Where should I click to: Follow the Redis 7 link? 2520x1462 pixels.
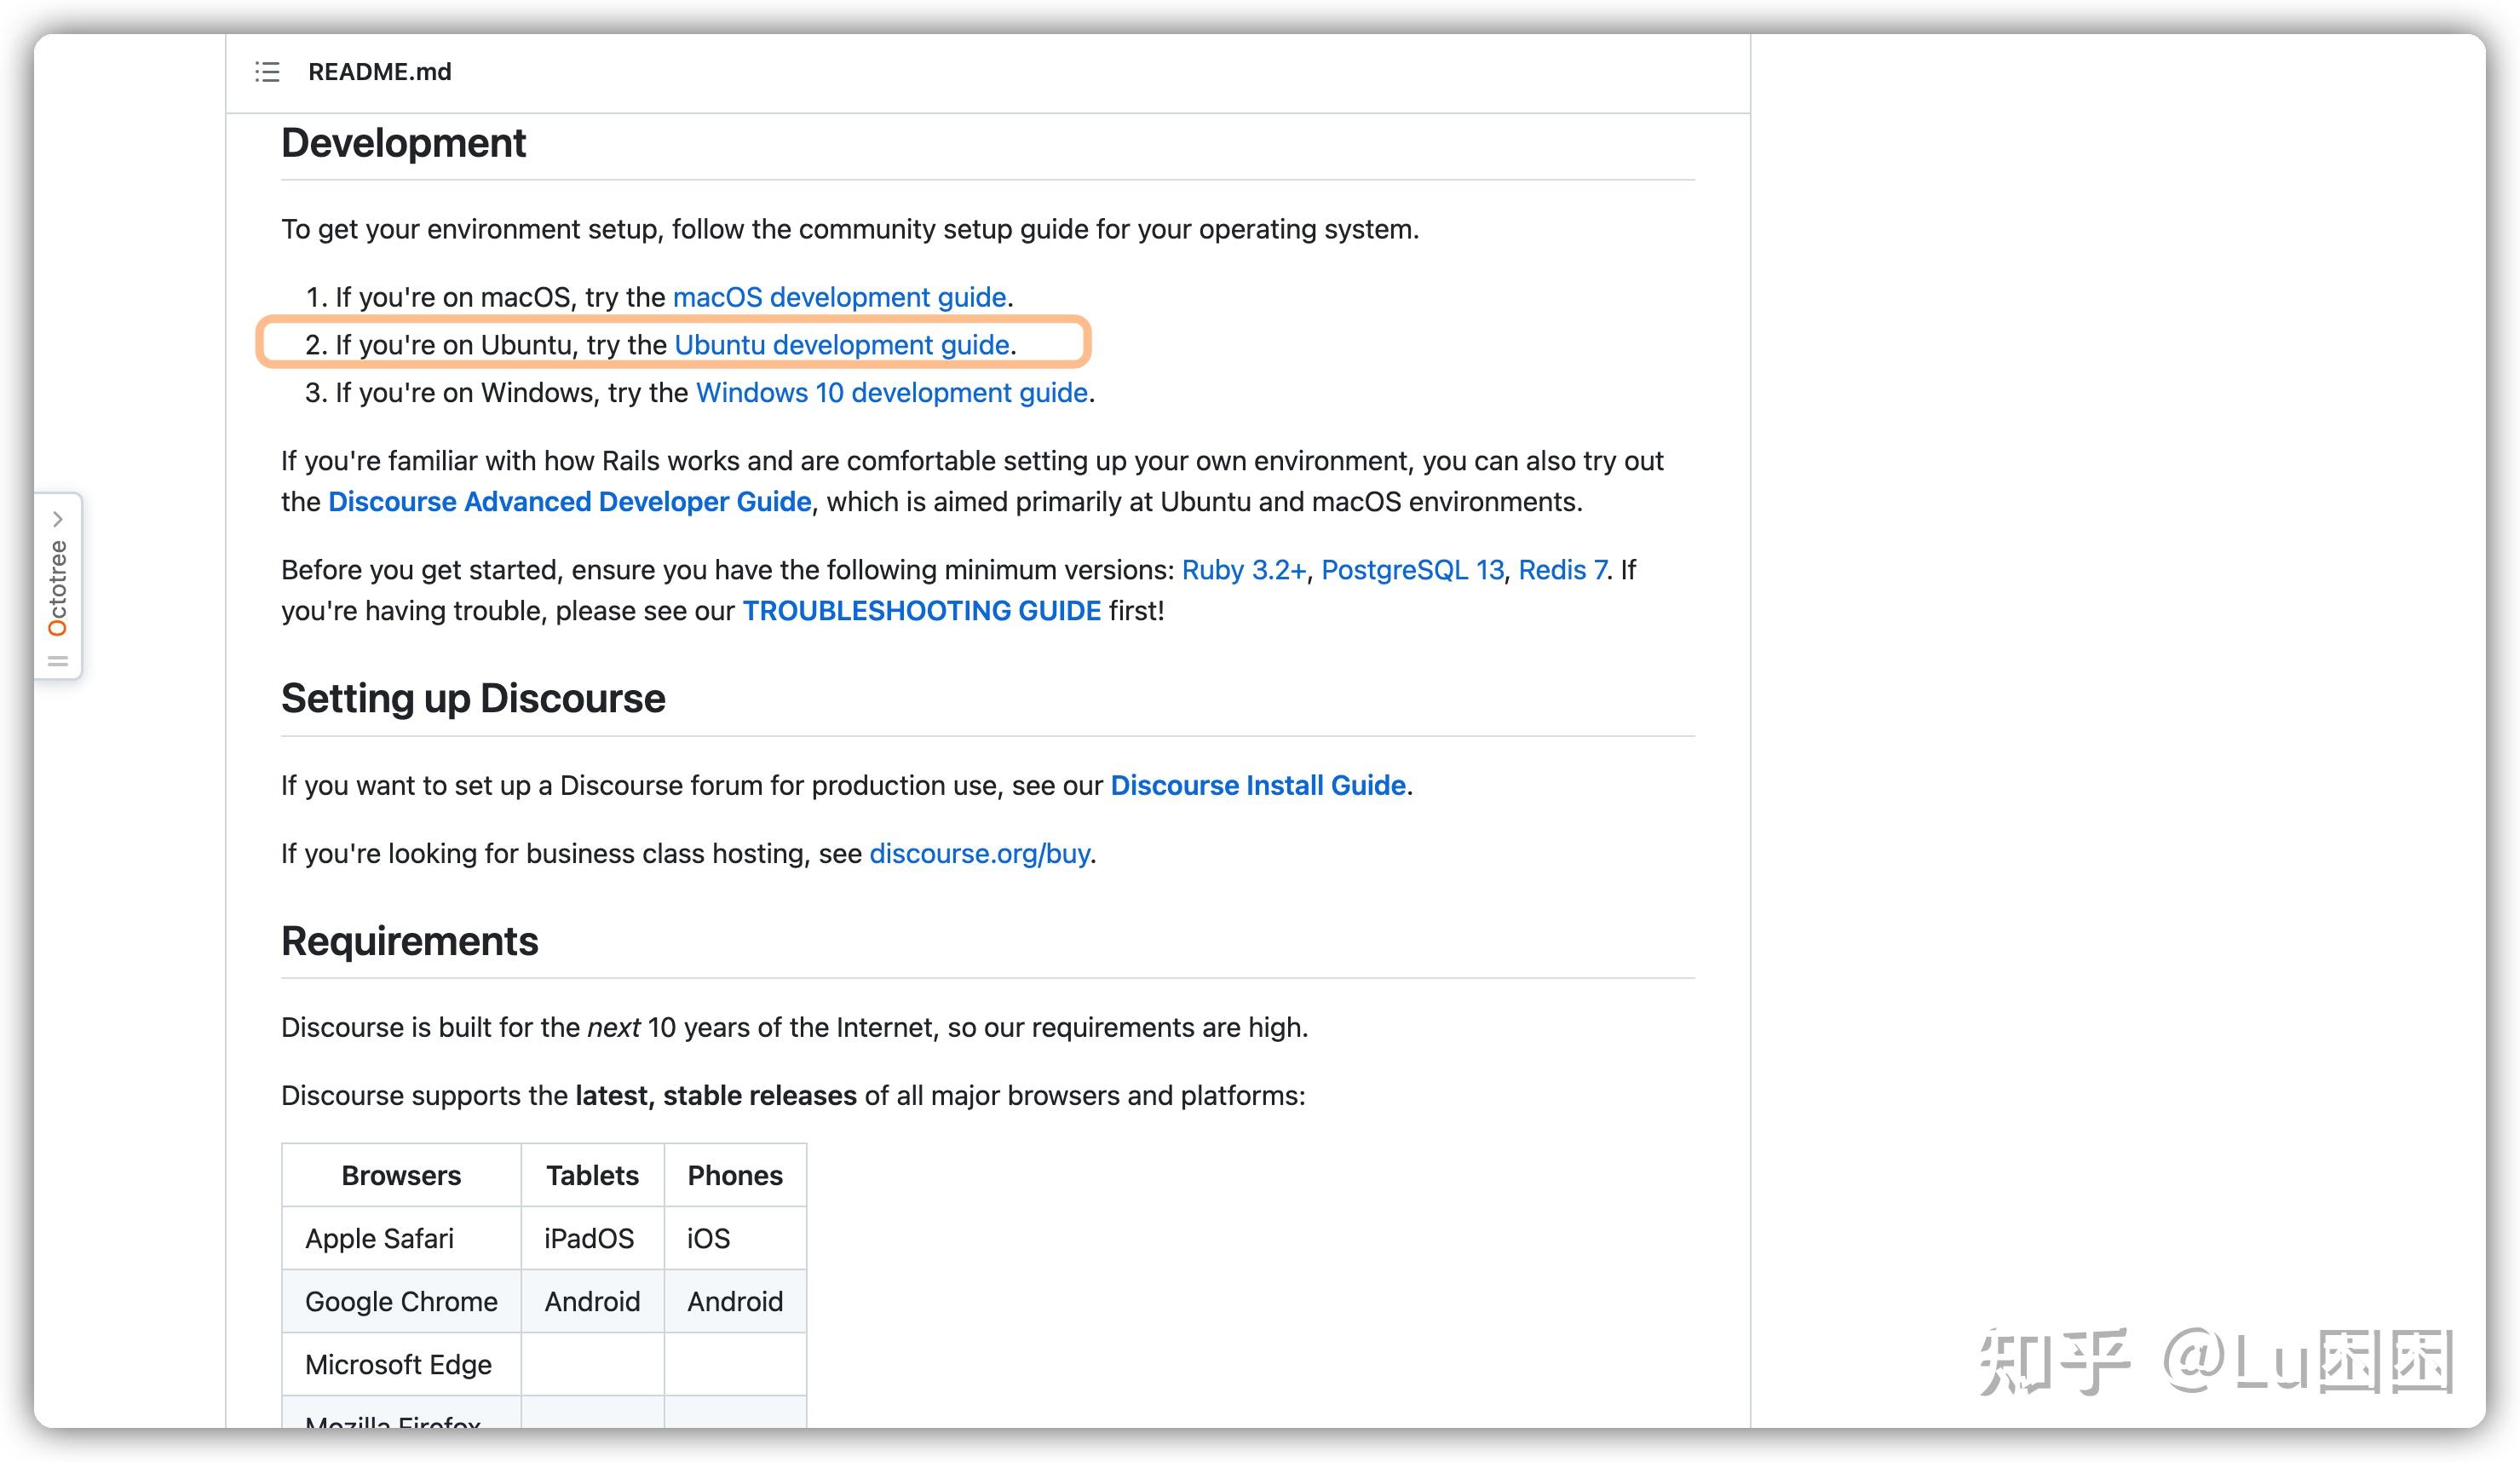(x=1562, y=570)
